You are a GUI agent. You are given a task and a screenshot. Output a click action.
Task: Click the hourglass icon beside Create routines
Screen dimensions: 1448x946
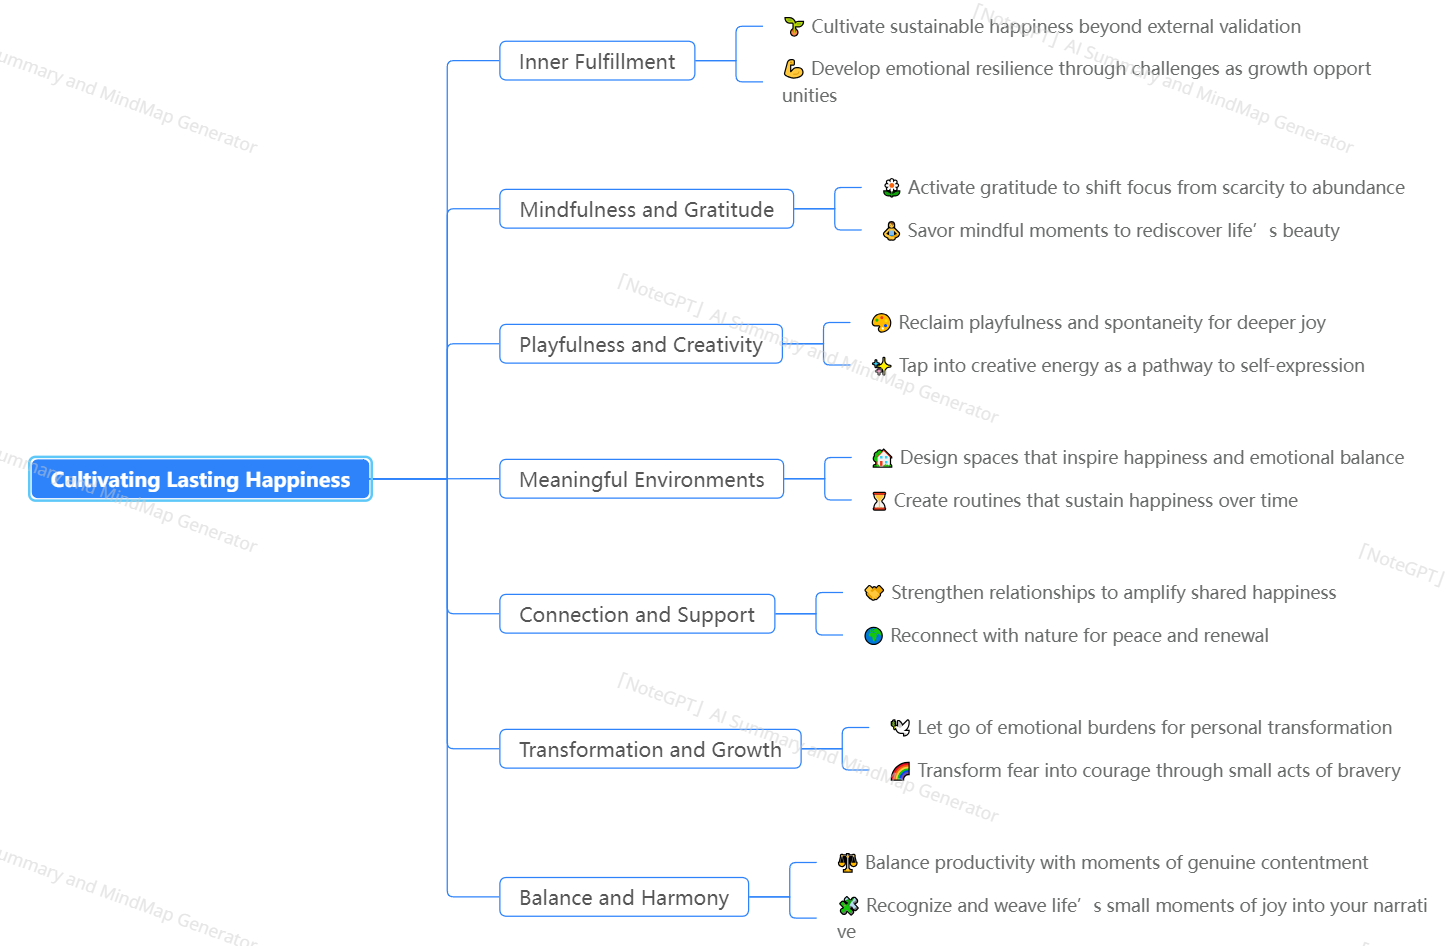[880, 501]
